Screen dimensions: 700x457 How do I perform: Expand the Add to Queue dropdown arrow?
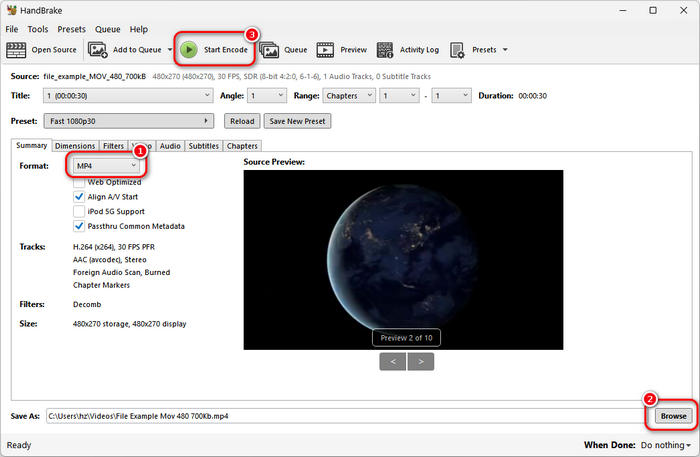point(170,50)
